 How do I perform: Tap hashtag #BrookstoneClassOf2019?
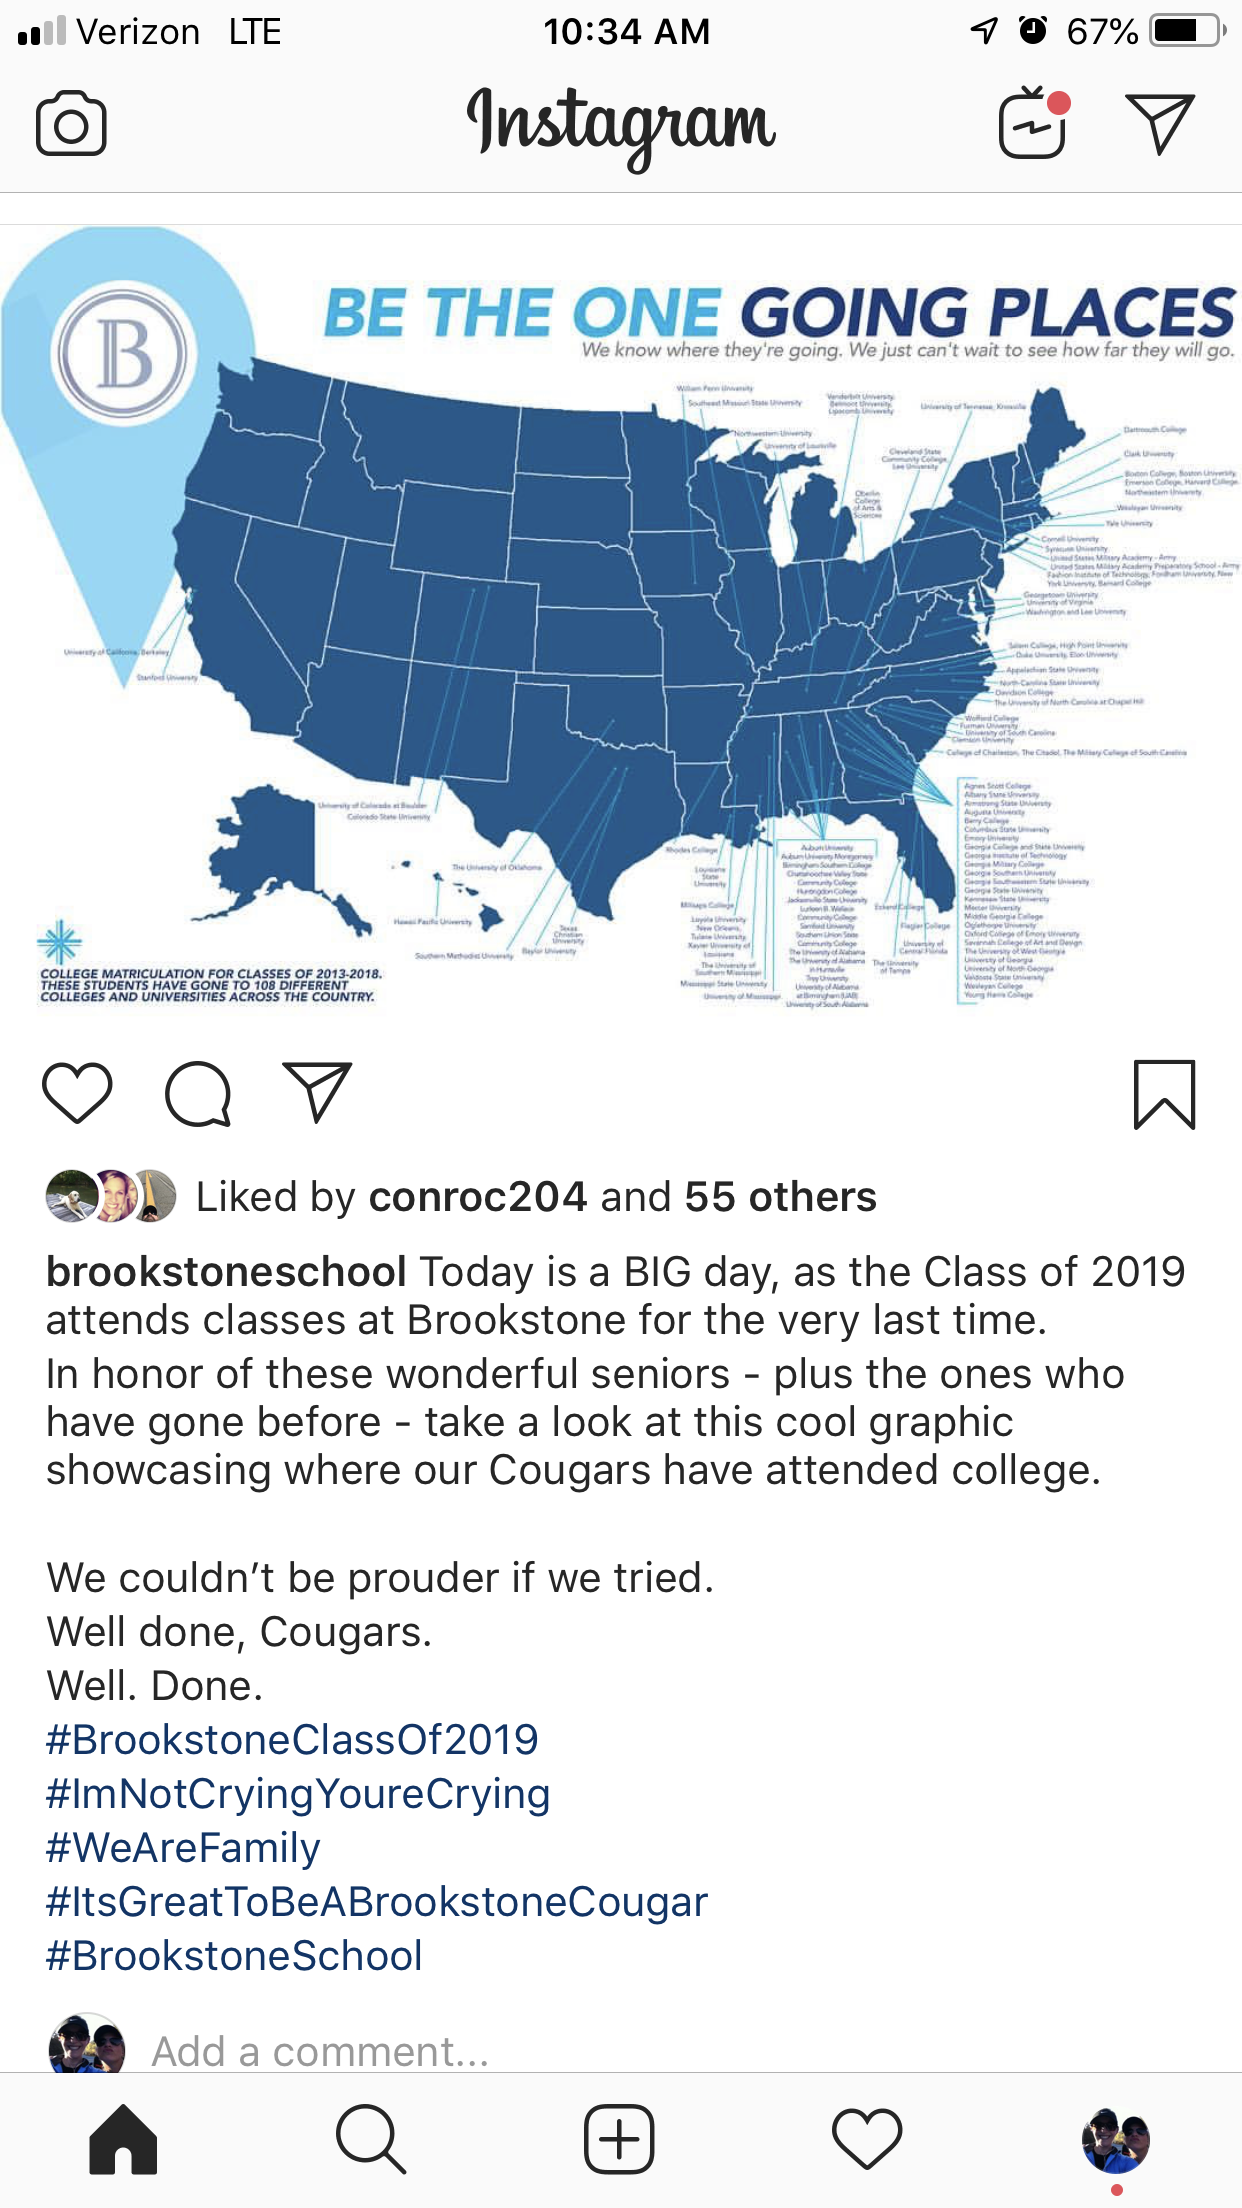click(x=292, y=1740)
